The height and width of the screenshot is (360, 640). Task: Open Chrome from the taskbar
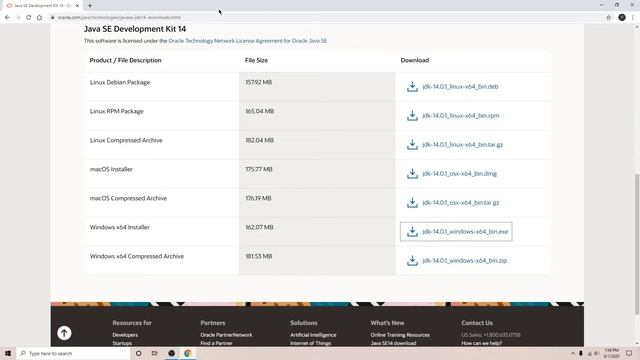tap(188, 353)
